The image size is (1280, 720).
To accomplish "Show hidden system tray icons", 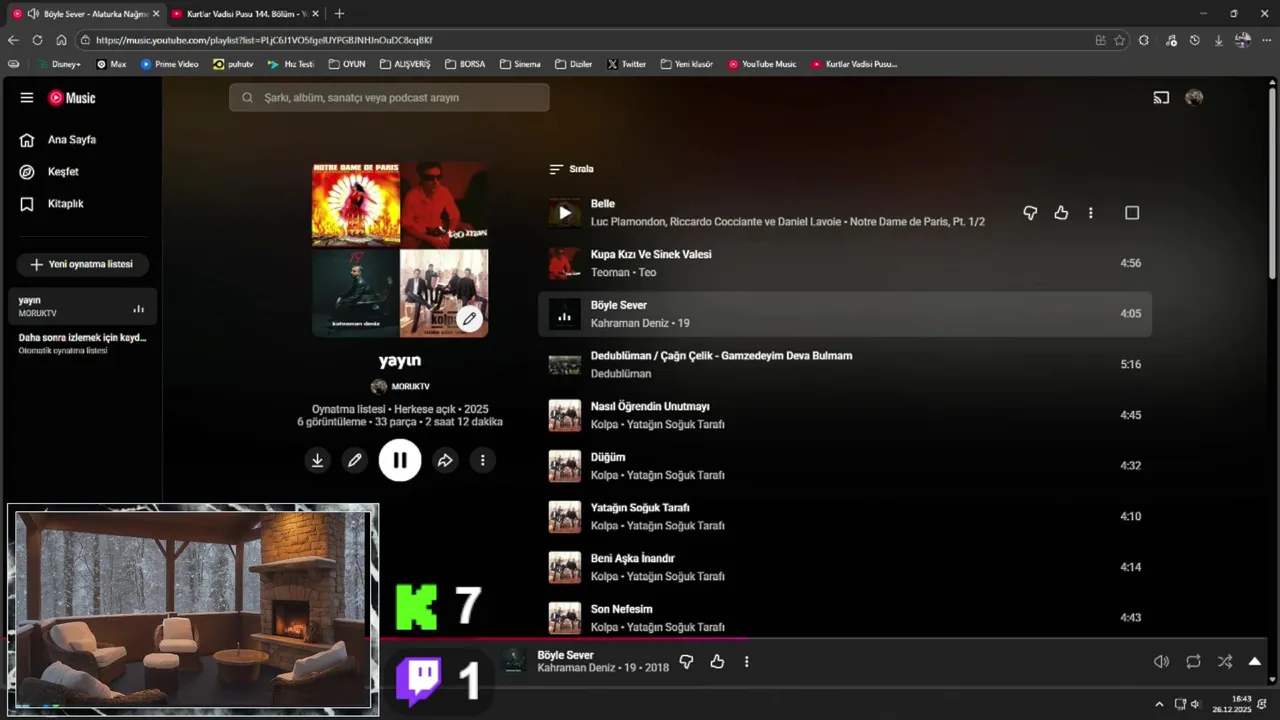I will (x=1159, y=704).
